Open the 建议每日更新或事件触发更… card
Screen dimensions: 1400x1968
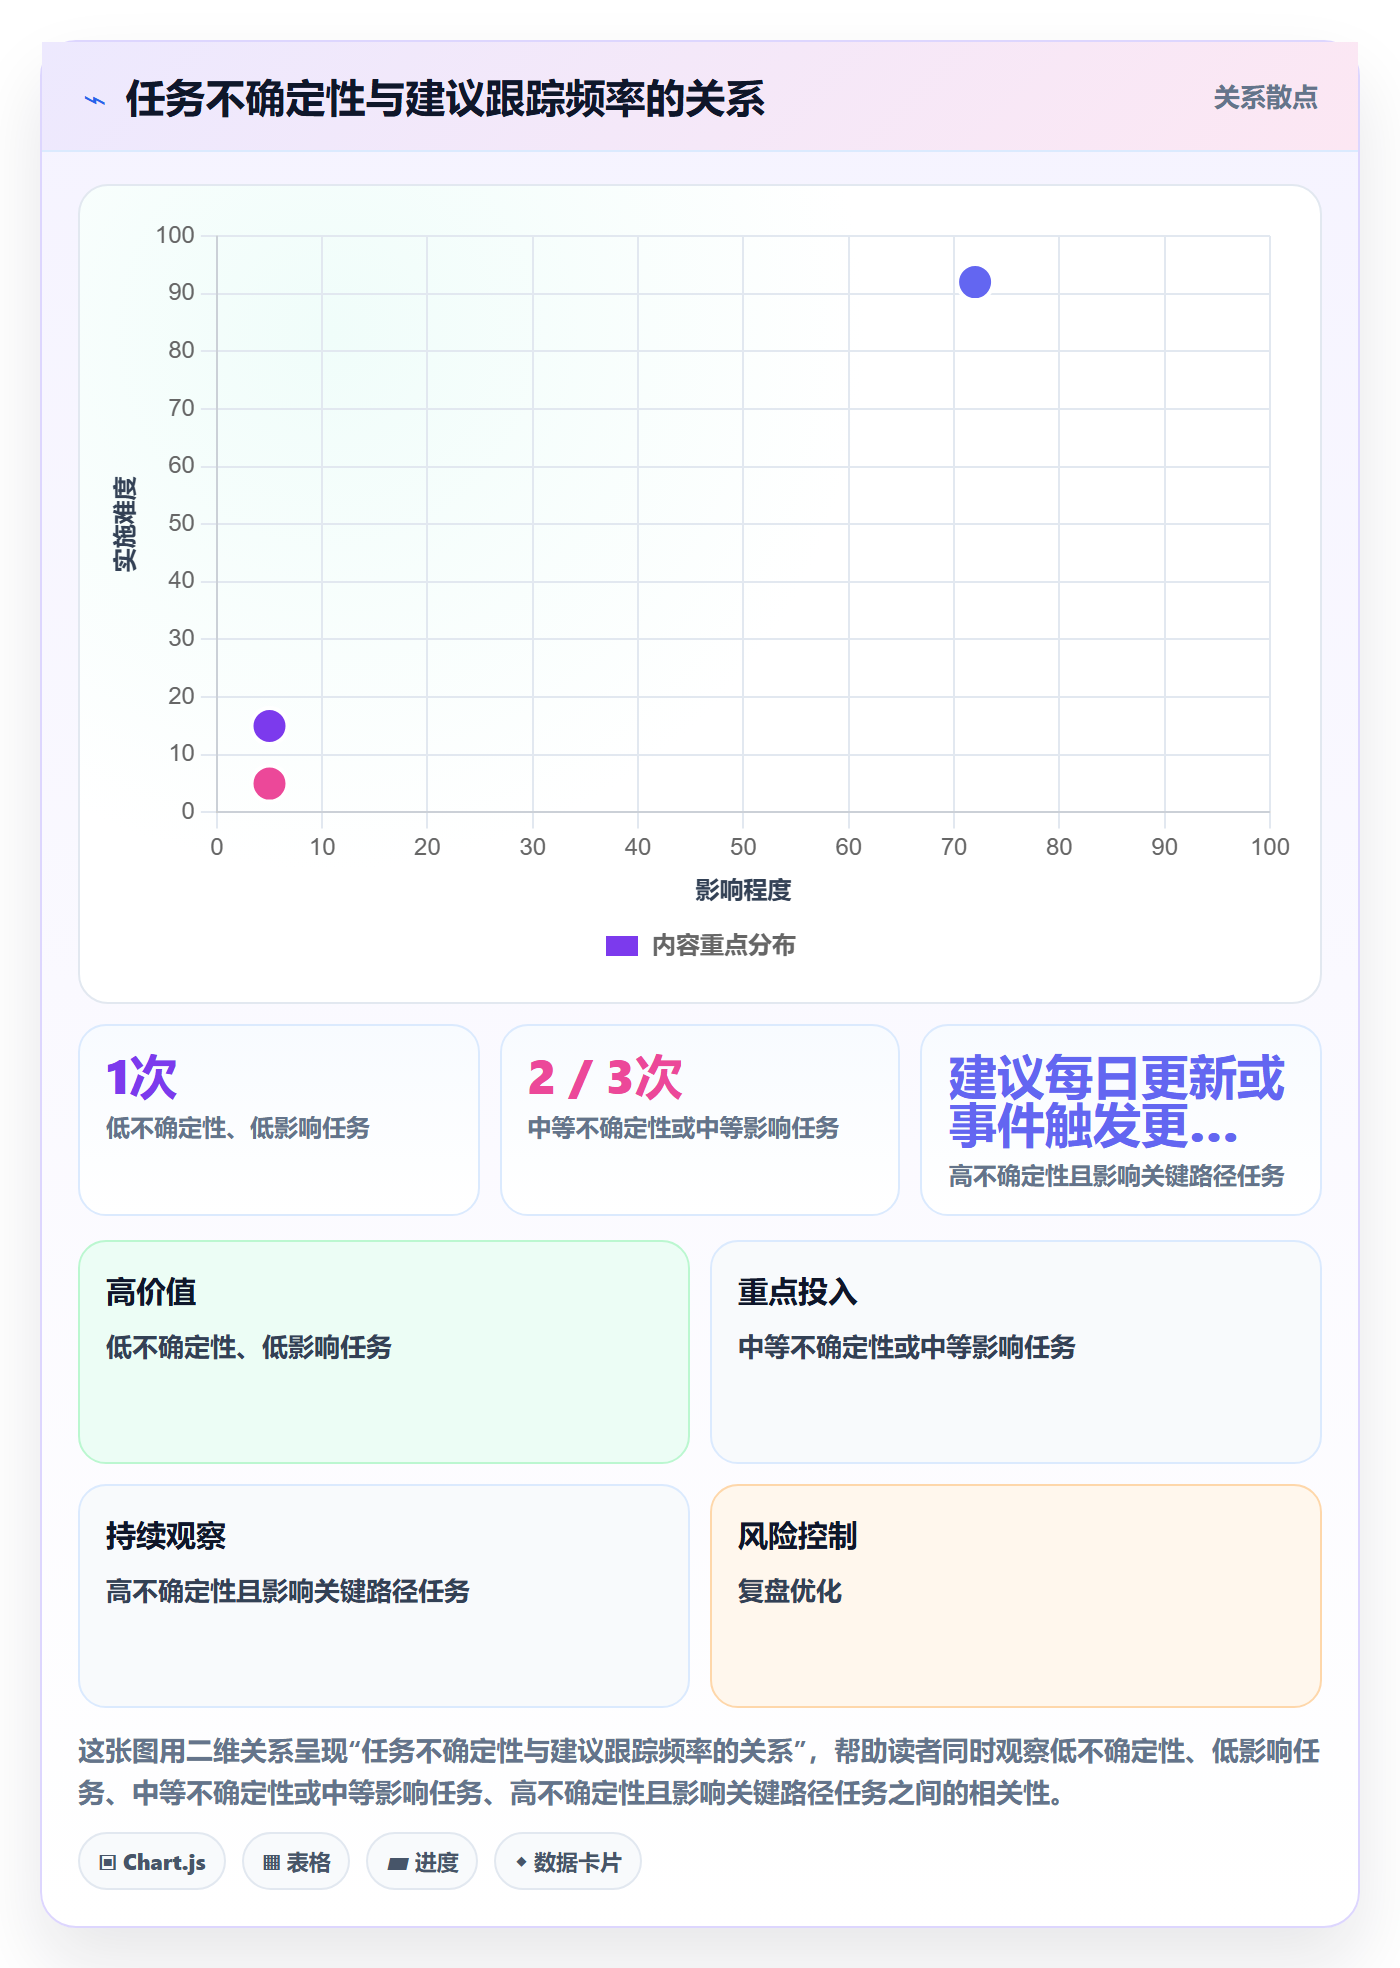pos(1121,1120)
